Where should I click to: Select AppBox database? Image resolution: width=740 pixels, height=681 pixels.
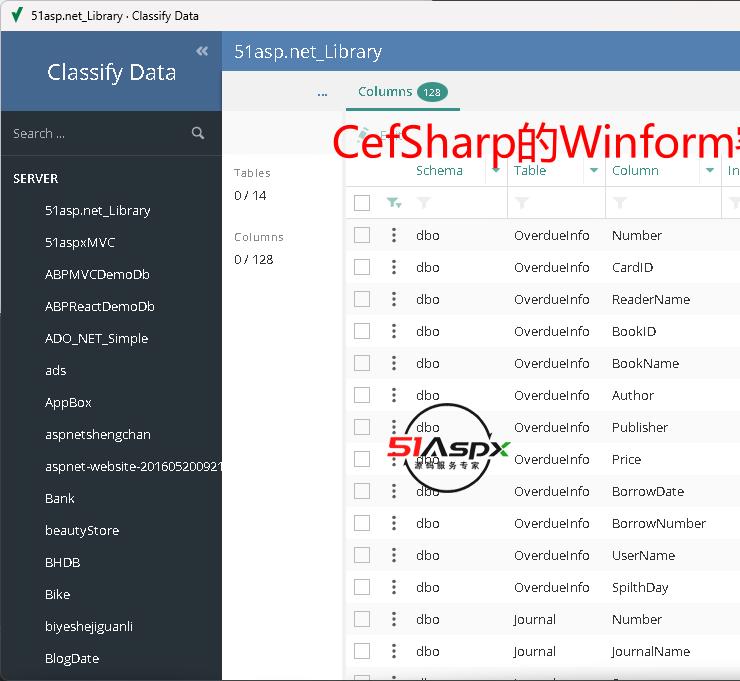coord(68,403)
